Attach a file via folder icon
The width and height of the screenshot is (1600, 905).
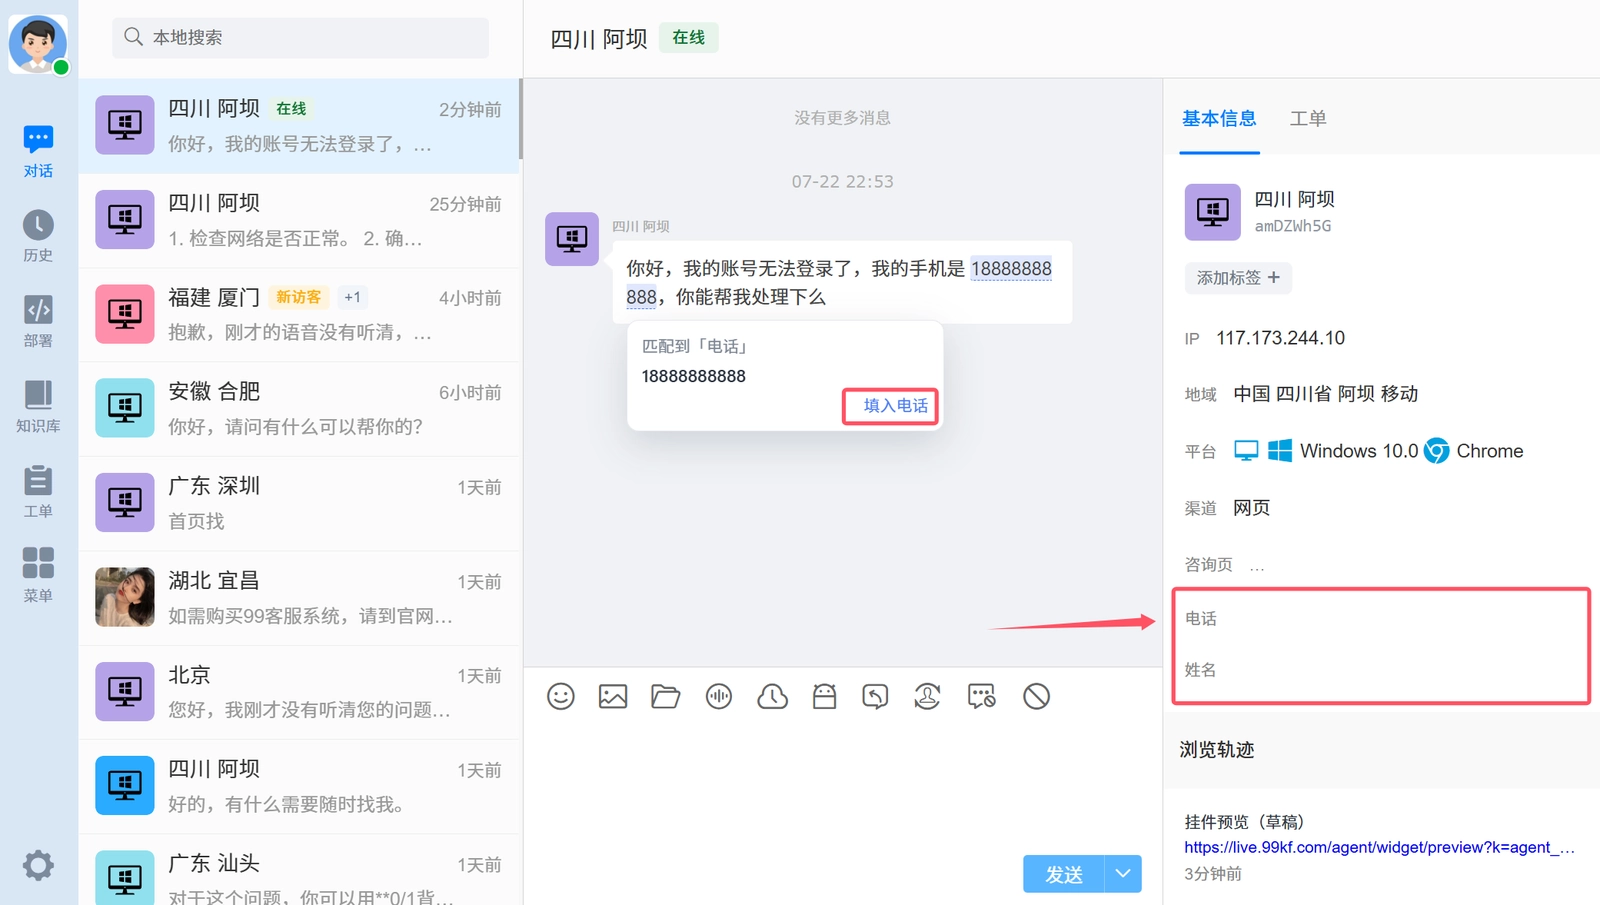coord(665,696)
